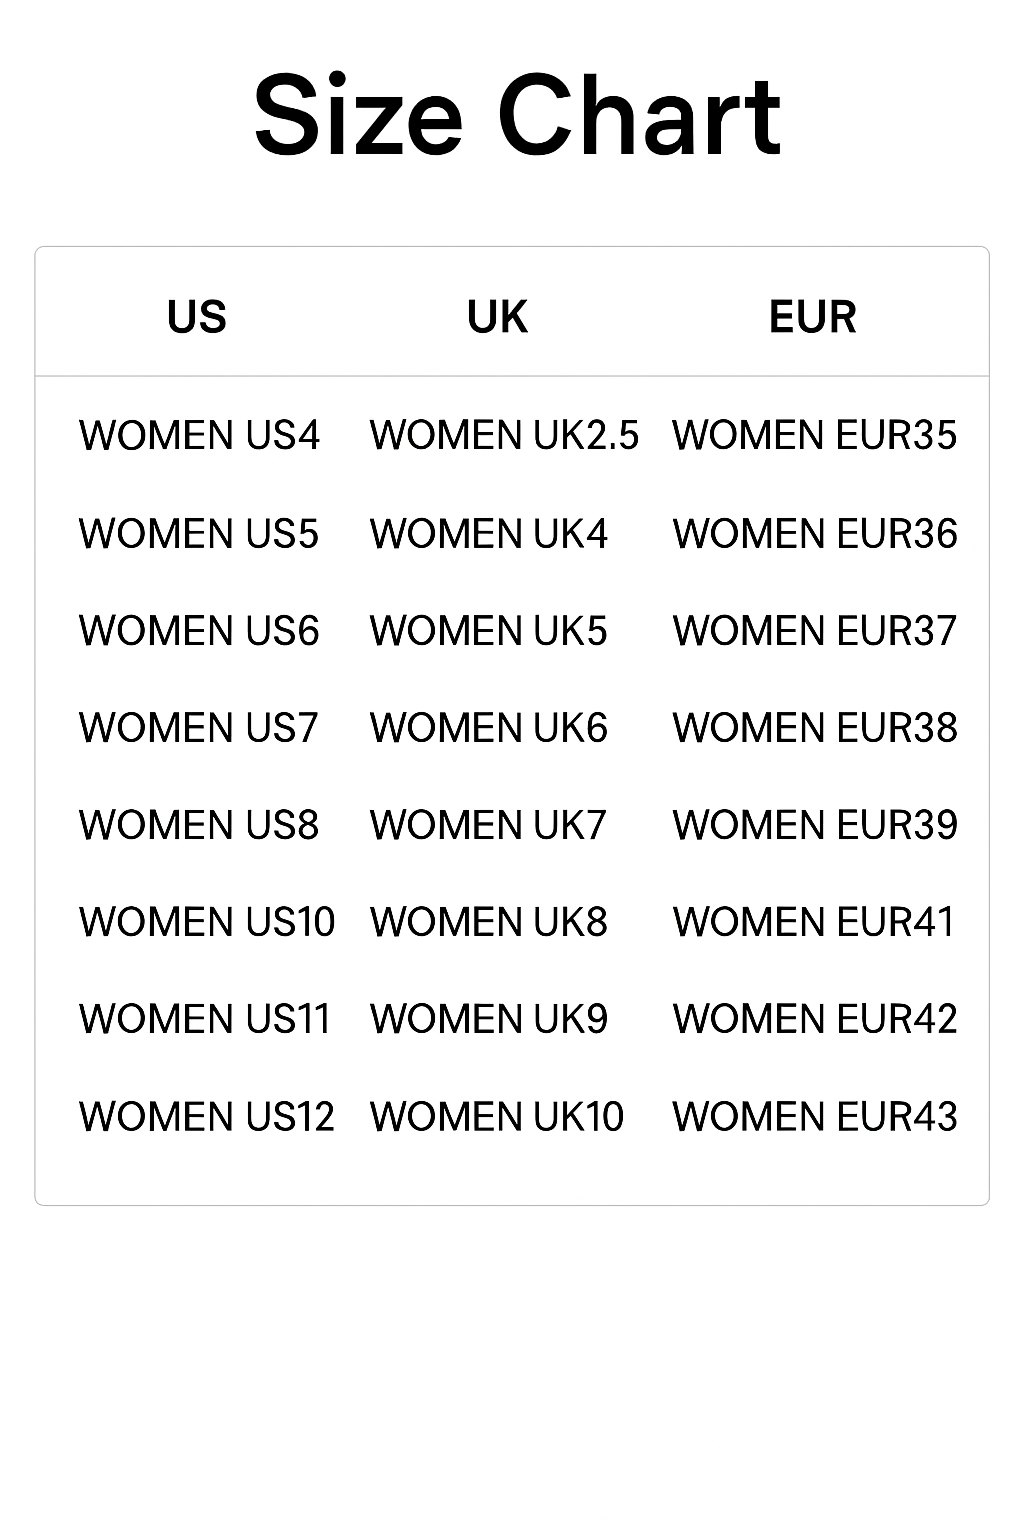Click the WOMEN EUR35 size cell
The image size is (1024, 1536).
(814, 435)
